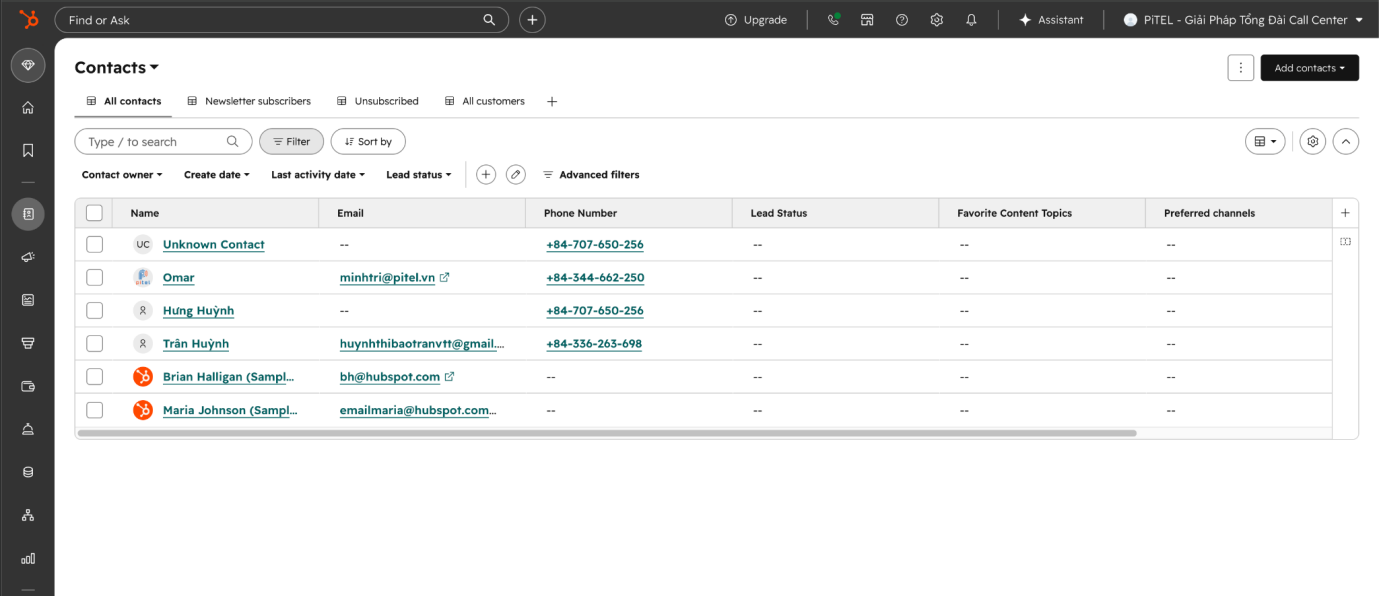Click the edit filters pencil icon

coord(516,174)
